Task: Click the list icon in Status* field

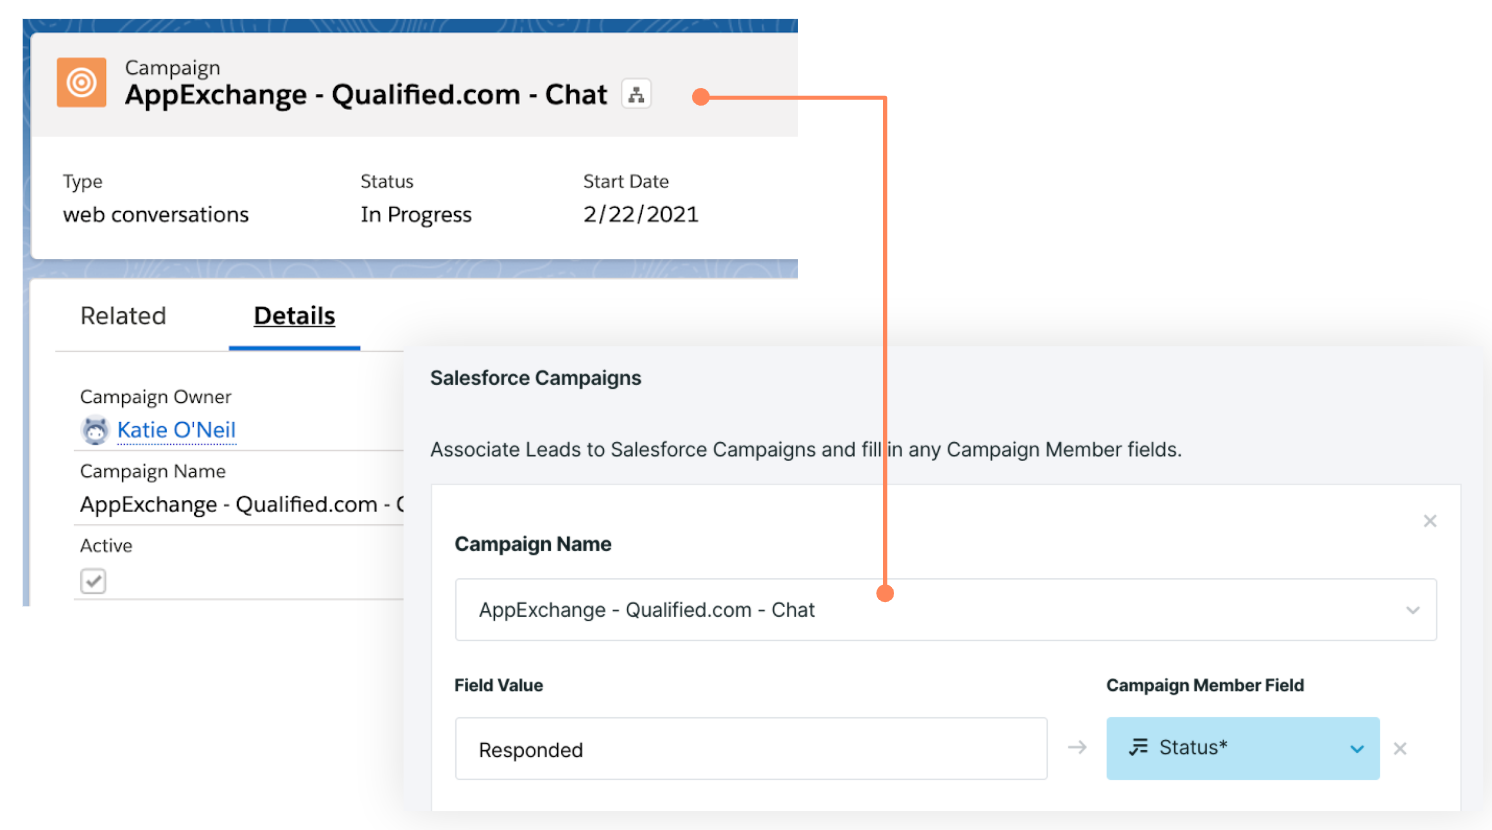Action: [1138, 747]
